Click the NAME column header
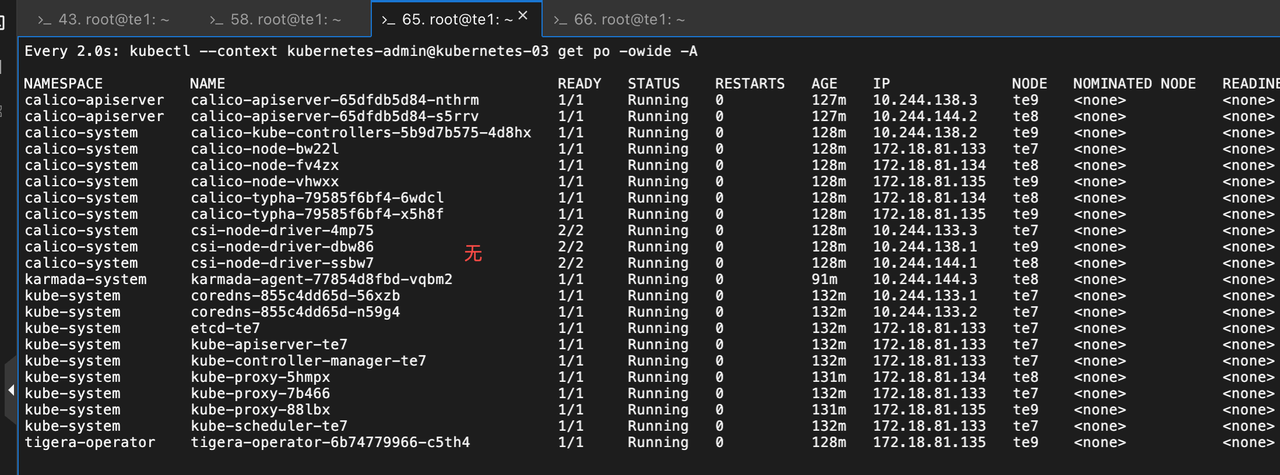 pos(208,84)
